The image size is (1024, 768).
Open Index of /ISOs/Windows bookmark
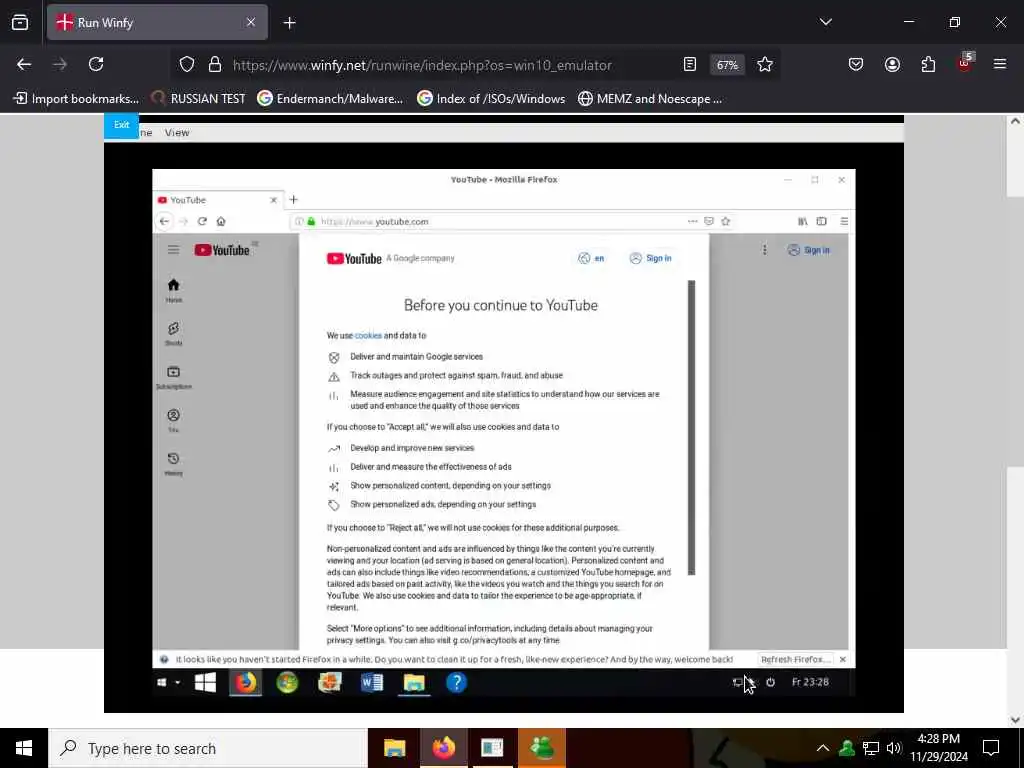click(490, 99)
